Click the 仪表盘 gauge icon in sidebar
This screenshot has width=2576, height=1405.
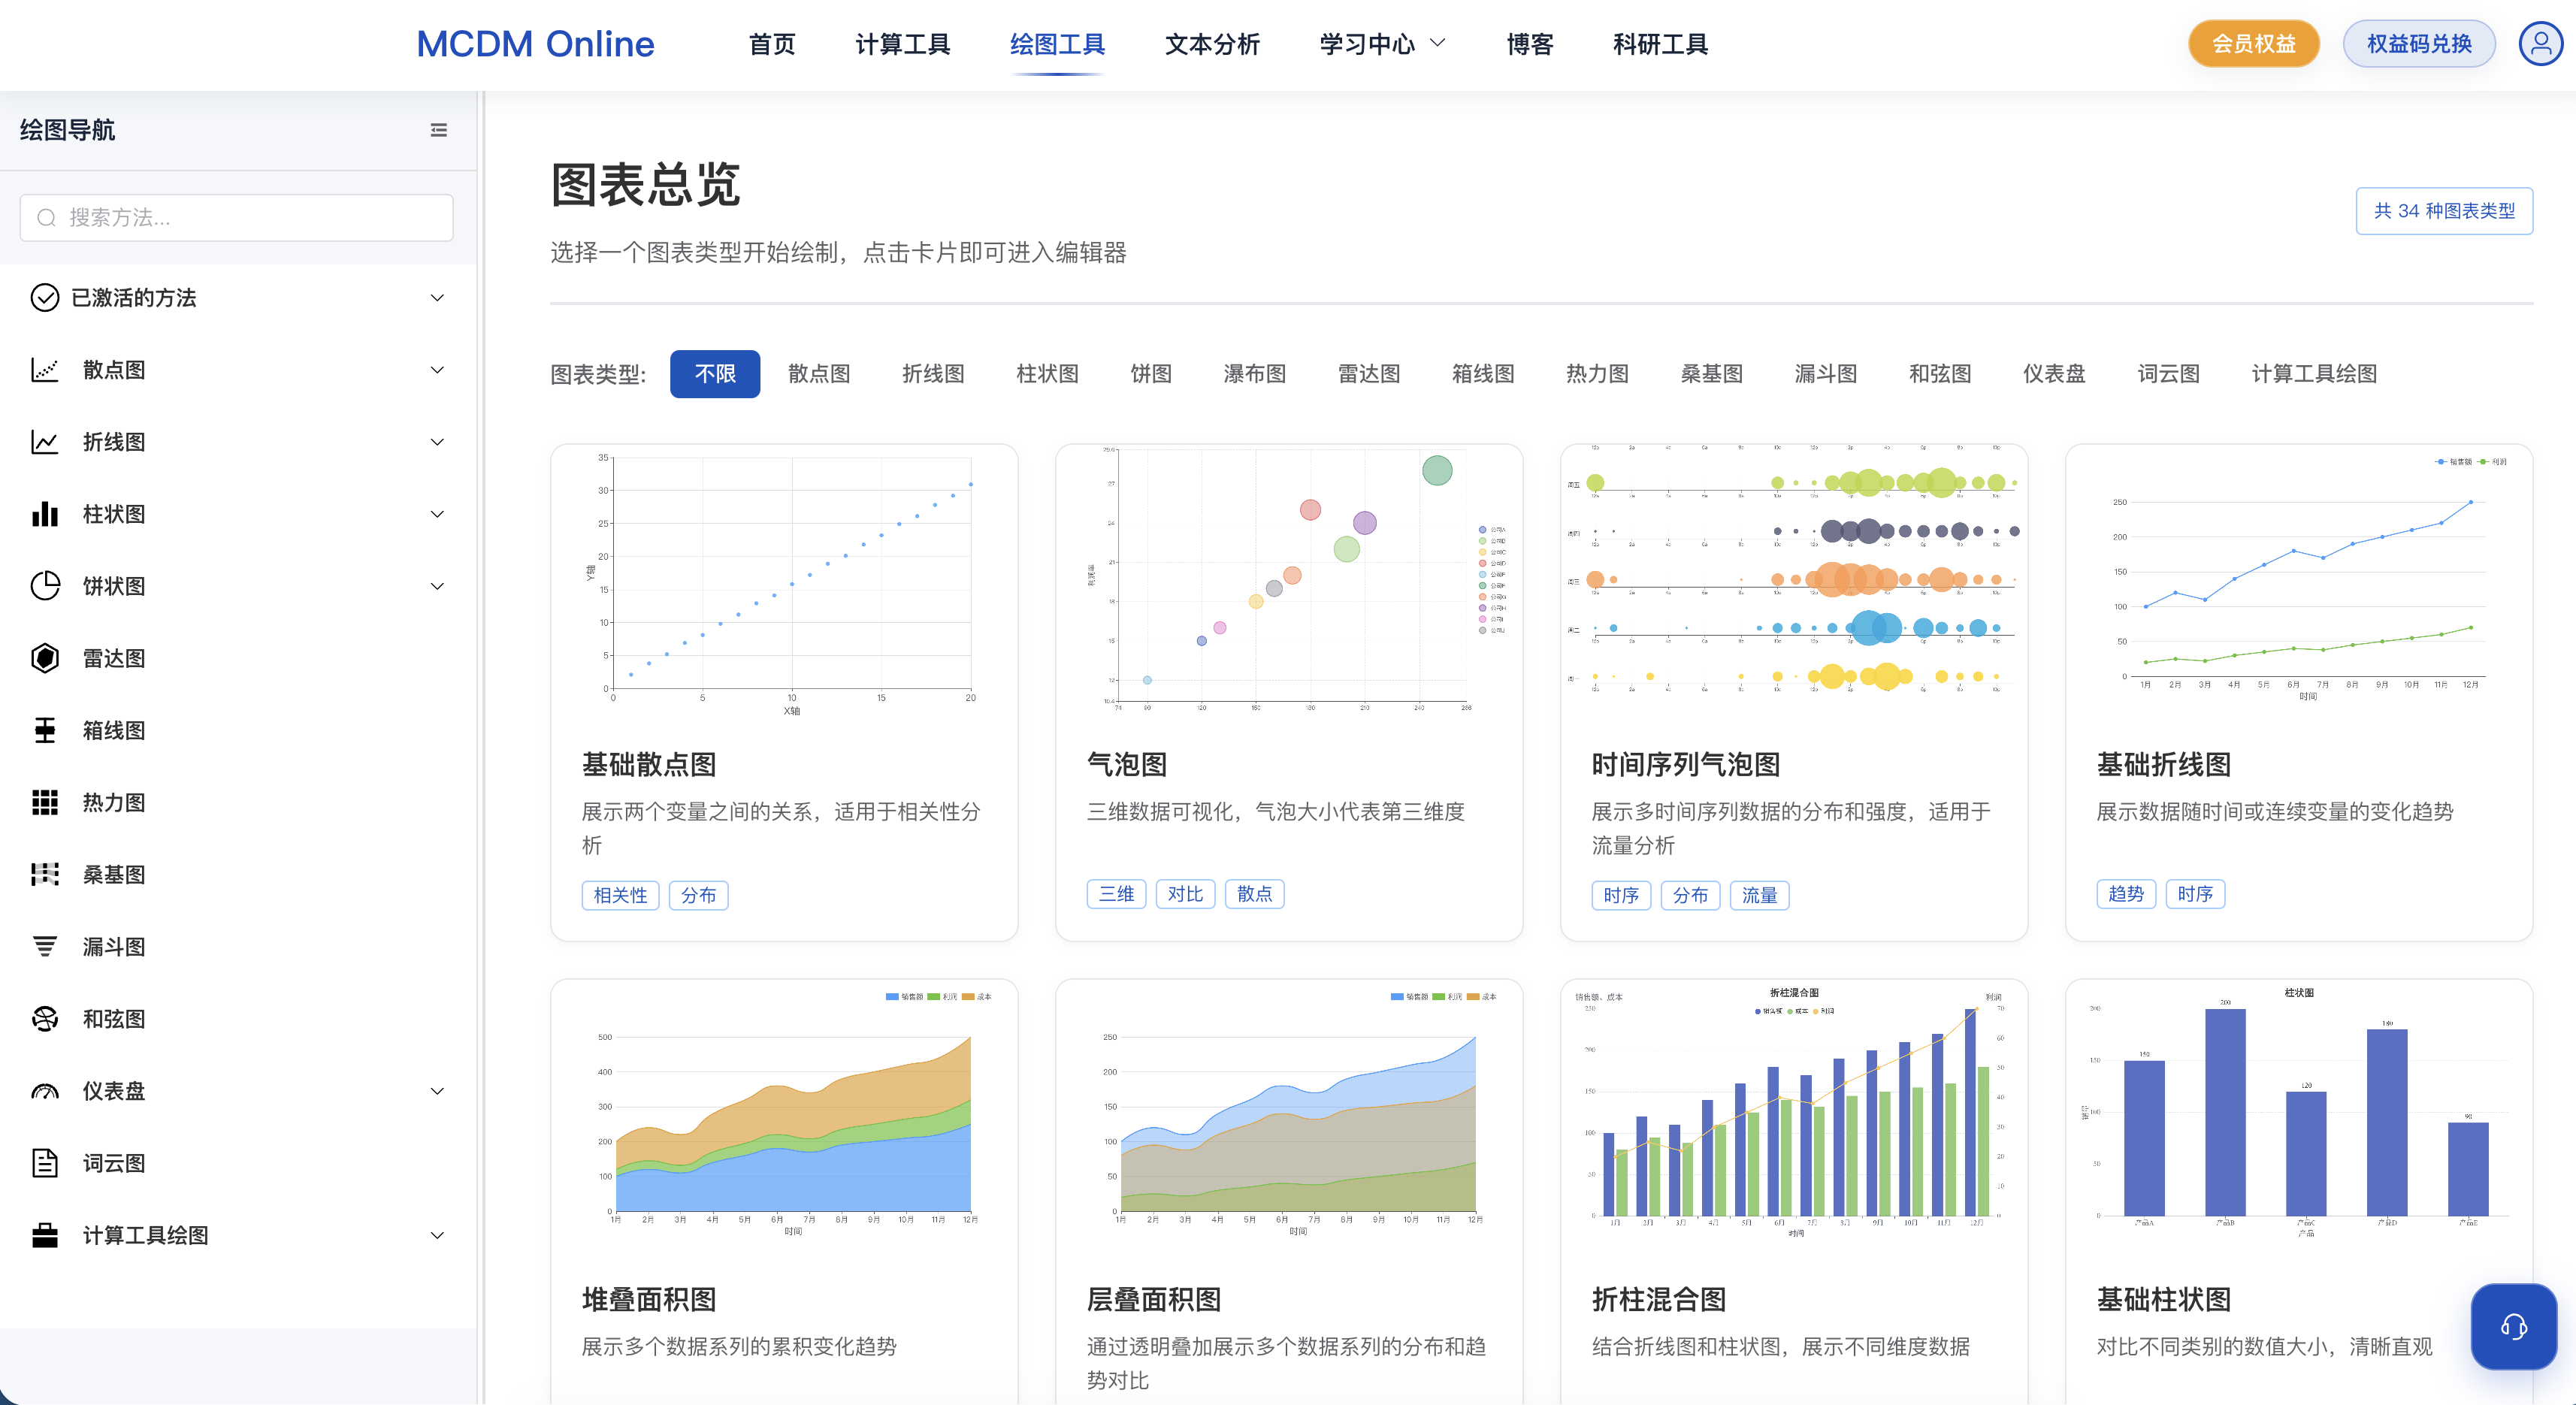[44, 1091]
